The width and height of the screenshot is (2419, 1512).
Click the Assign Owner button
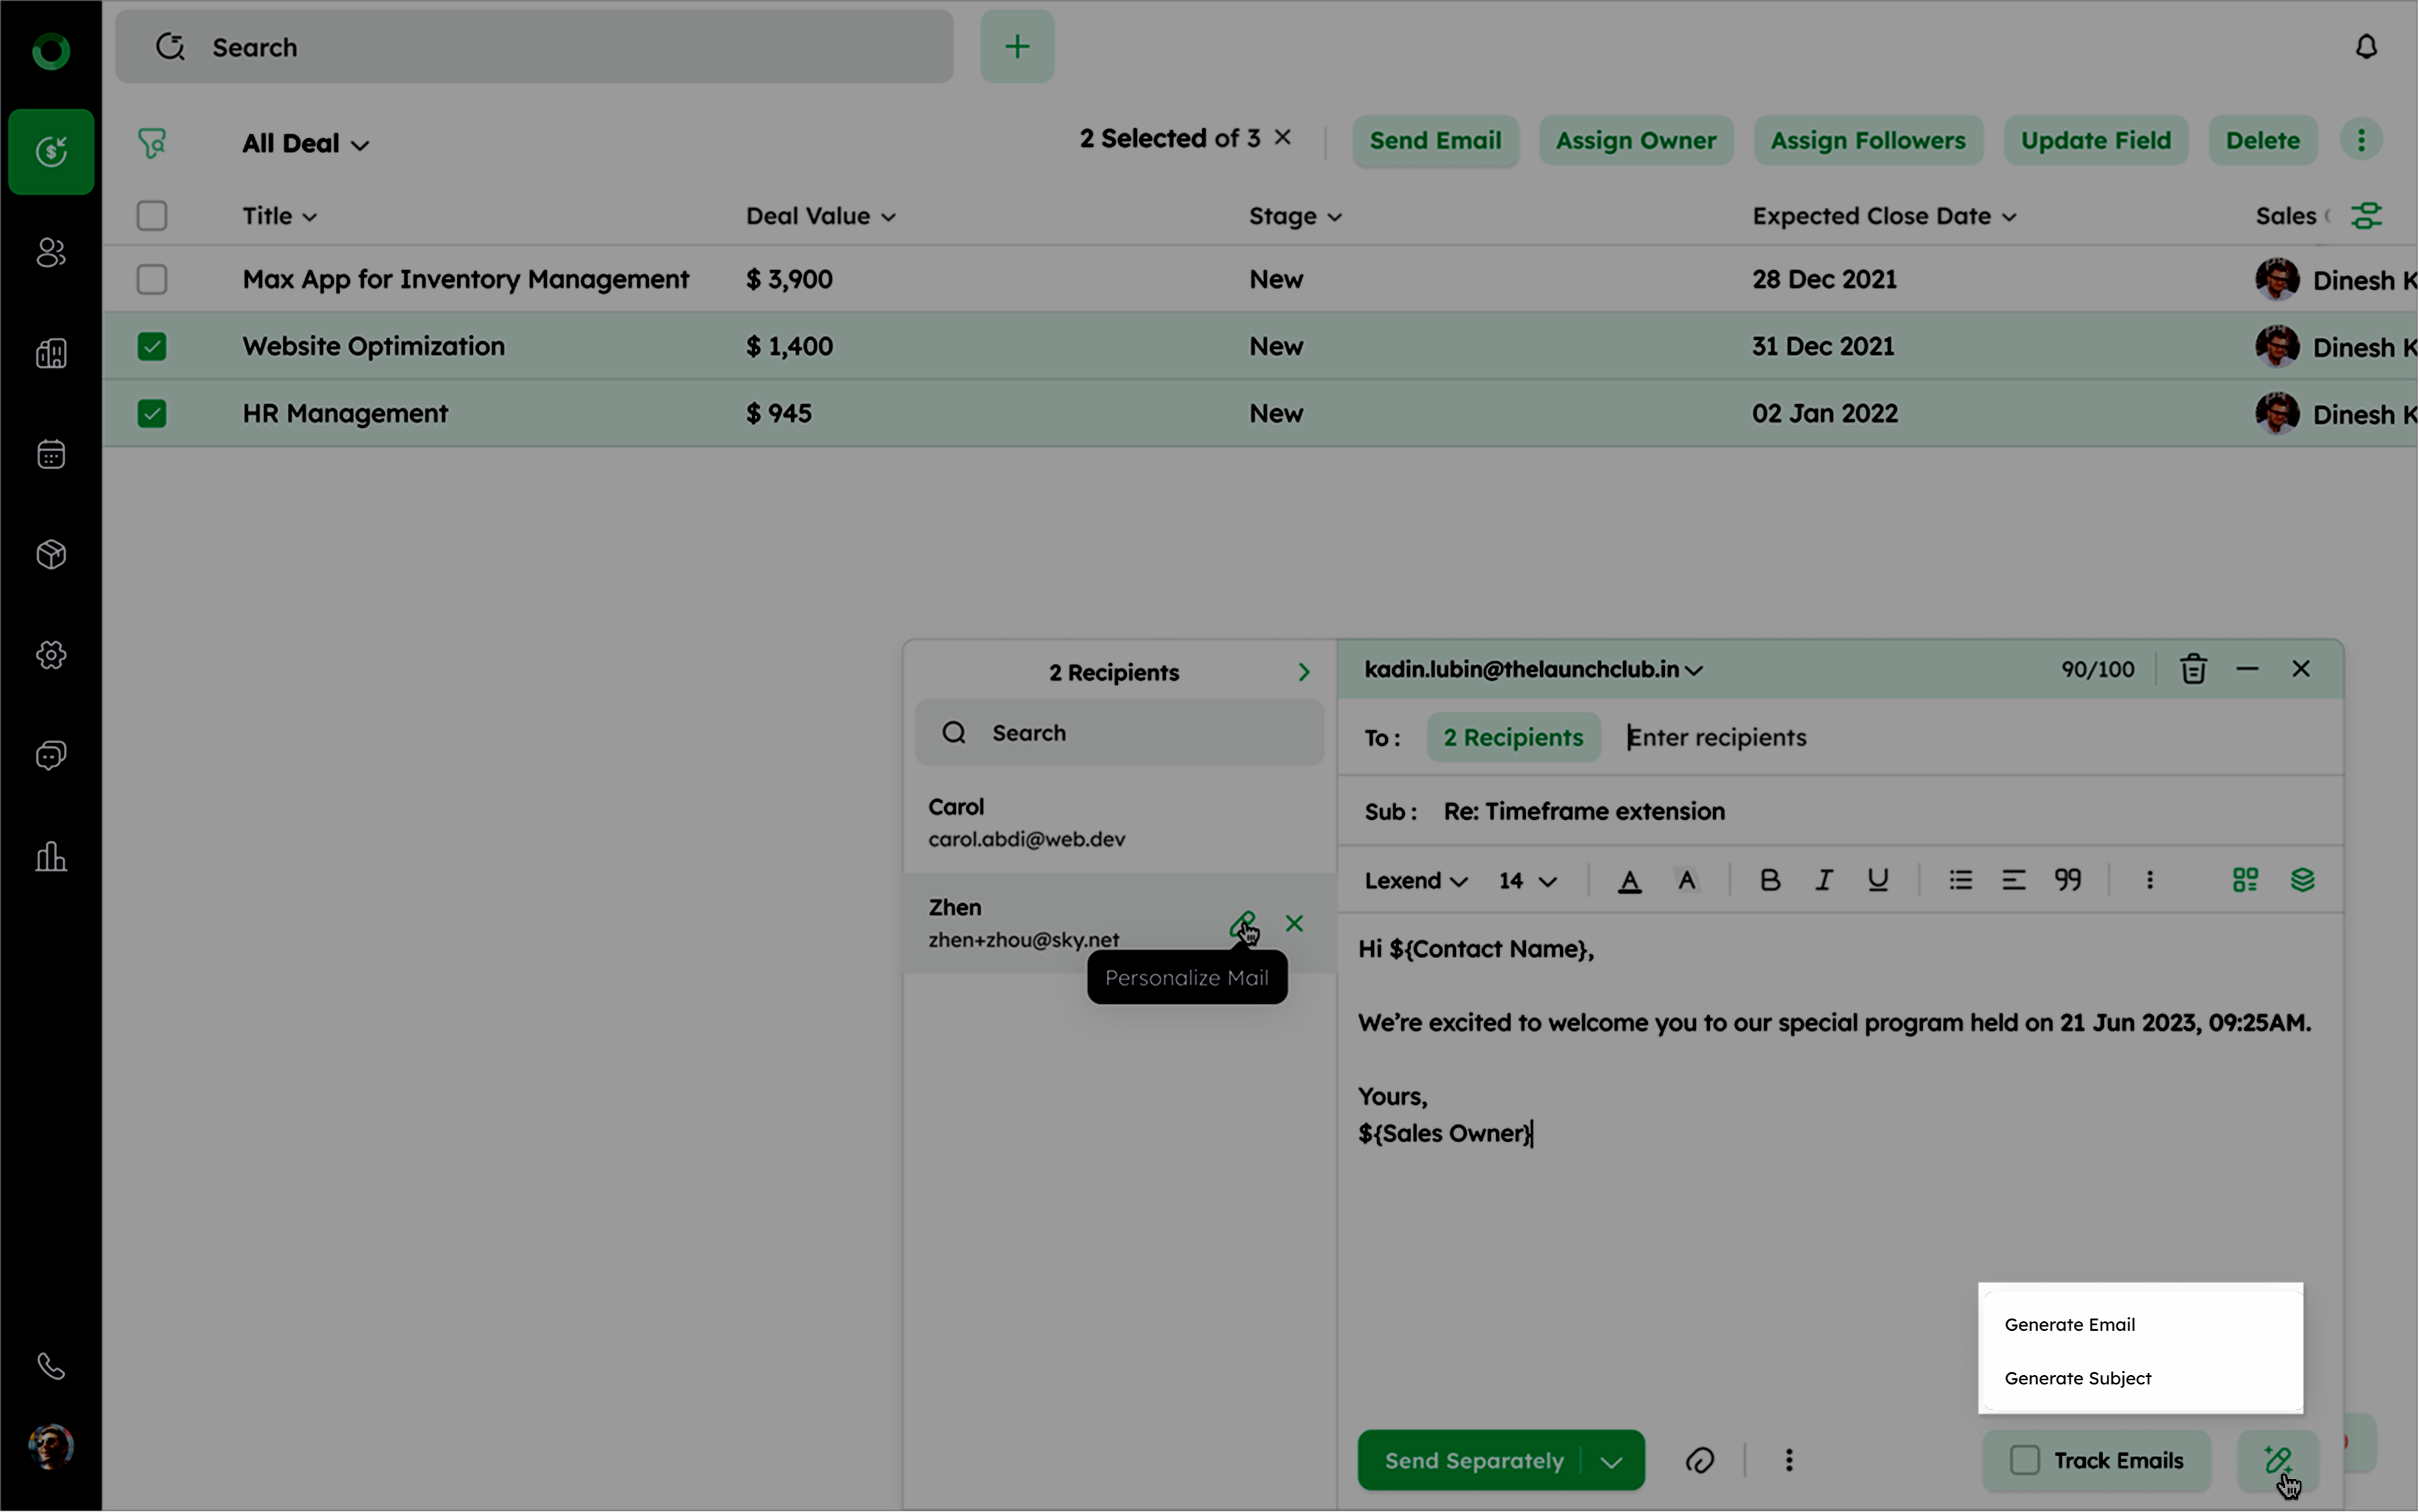click(1635, 141)
